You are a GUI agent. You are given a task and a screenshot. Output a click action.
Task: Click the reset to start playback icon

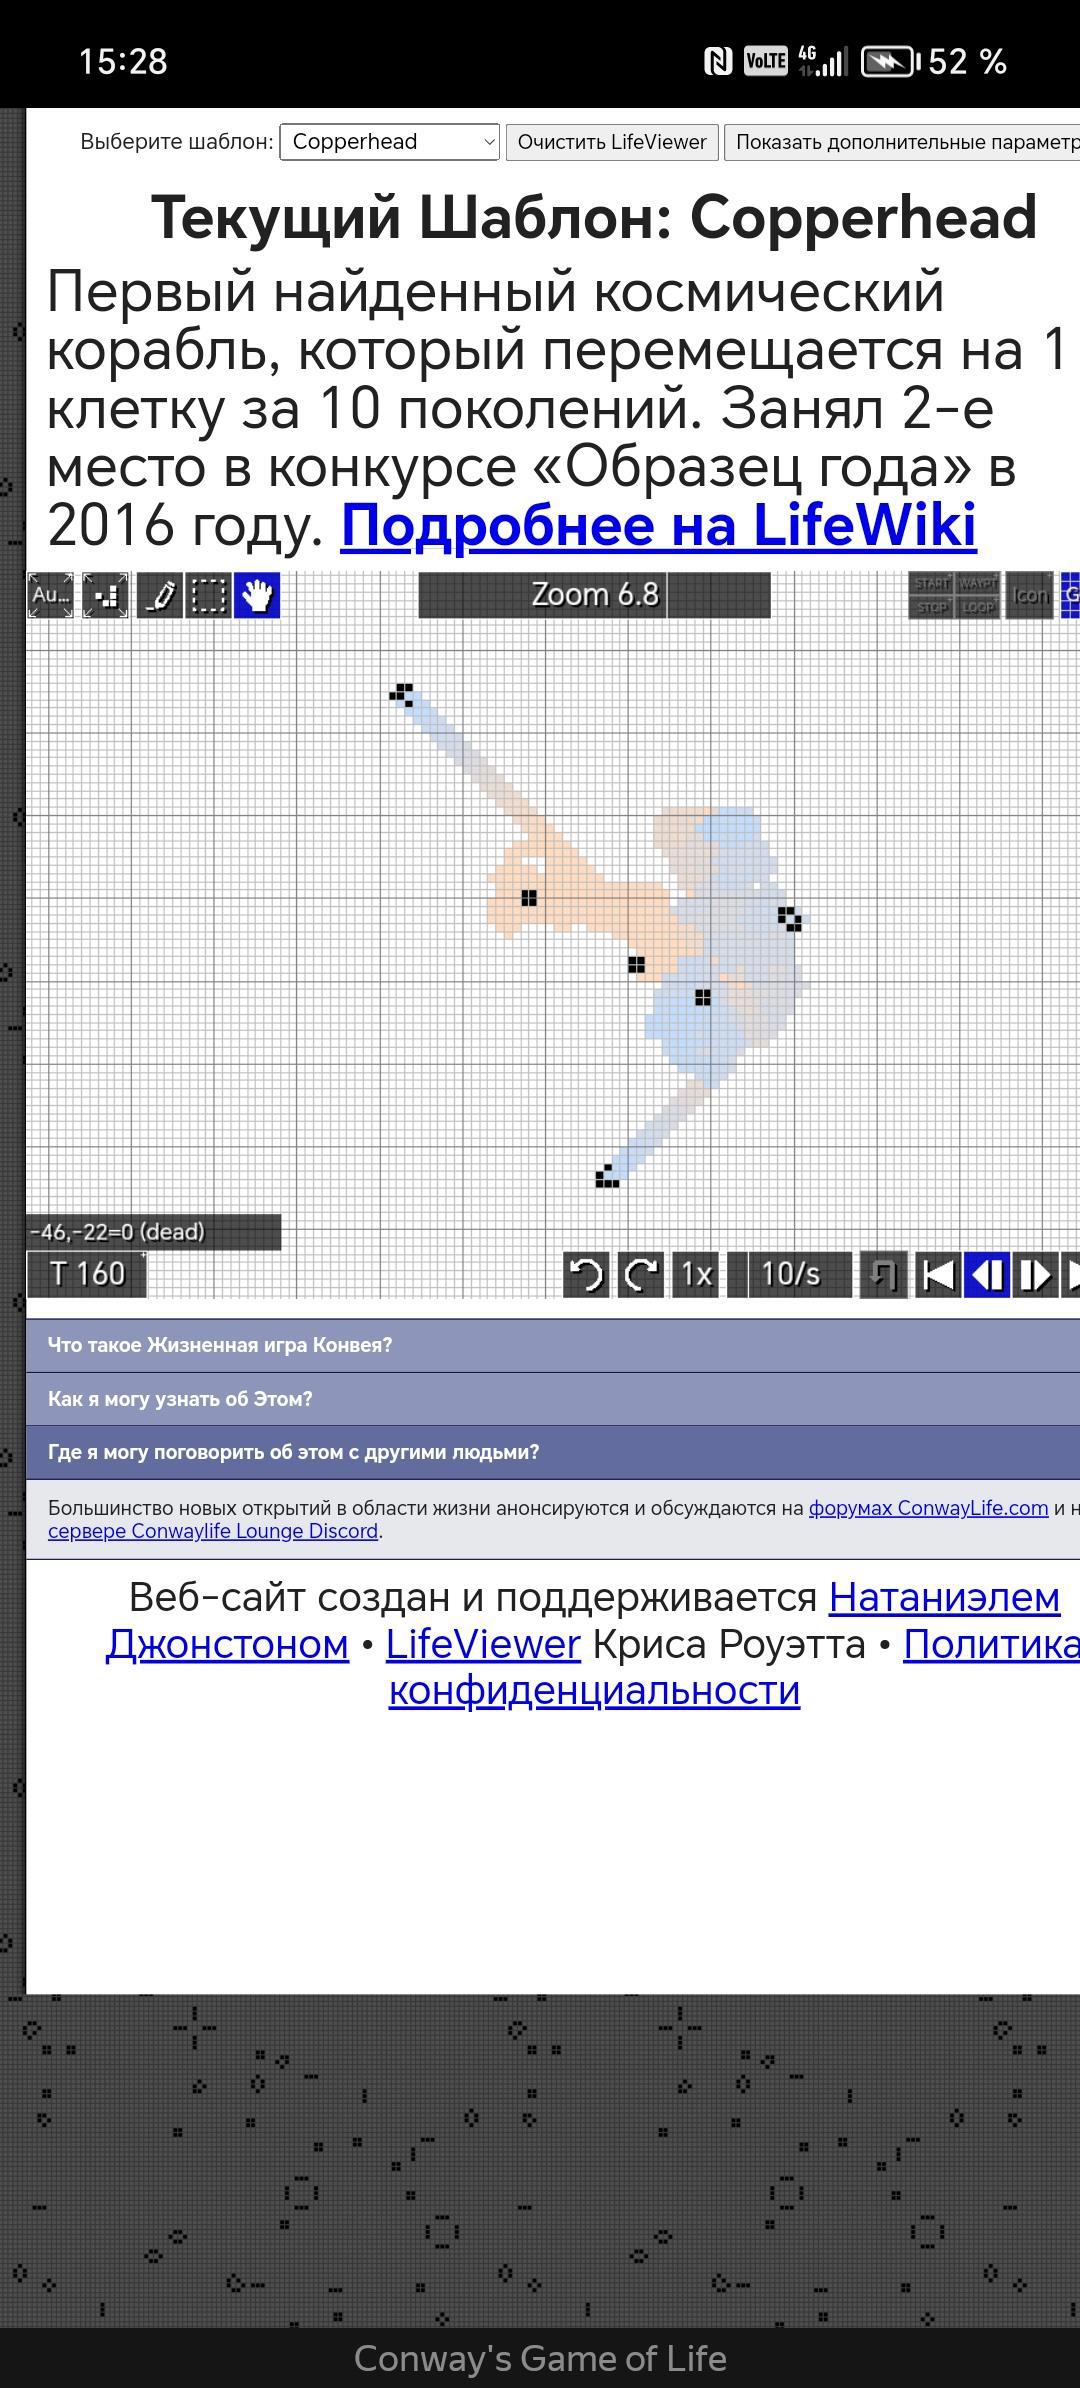coord(938,1274)
